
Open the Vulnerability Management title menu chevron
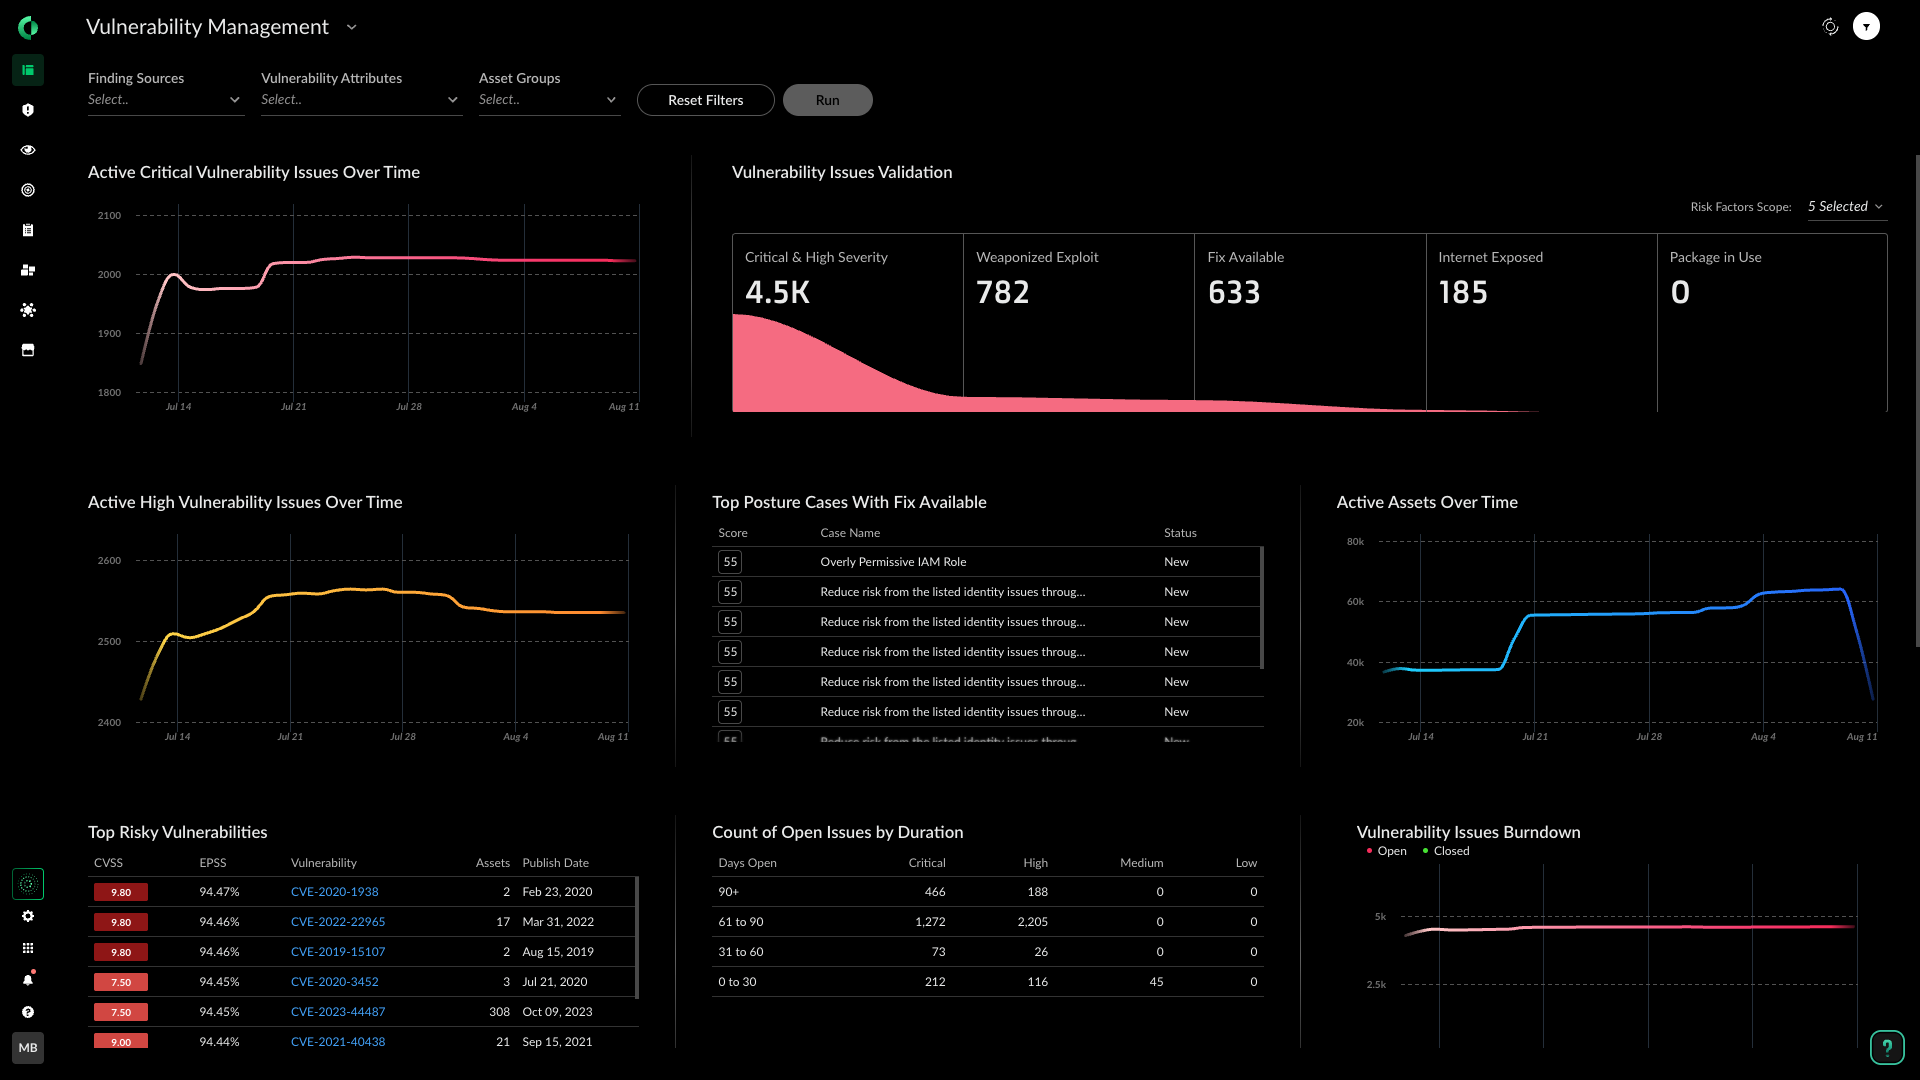click(x=351, y=27)
